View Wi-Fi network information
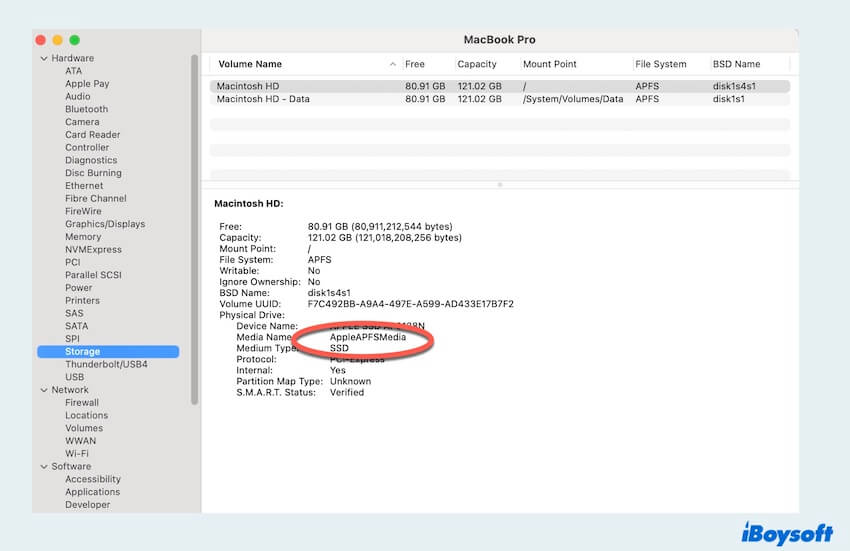 click(x=77, y=453)
